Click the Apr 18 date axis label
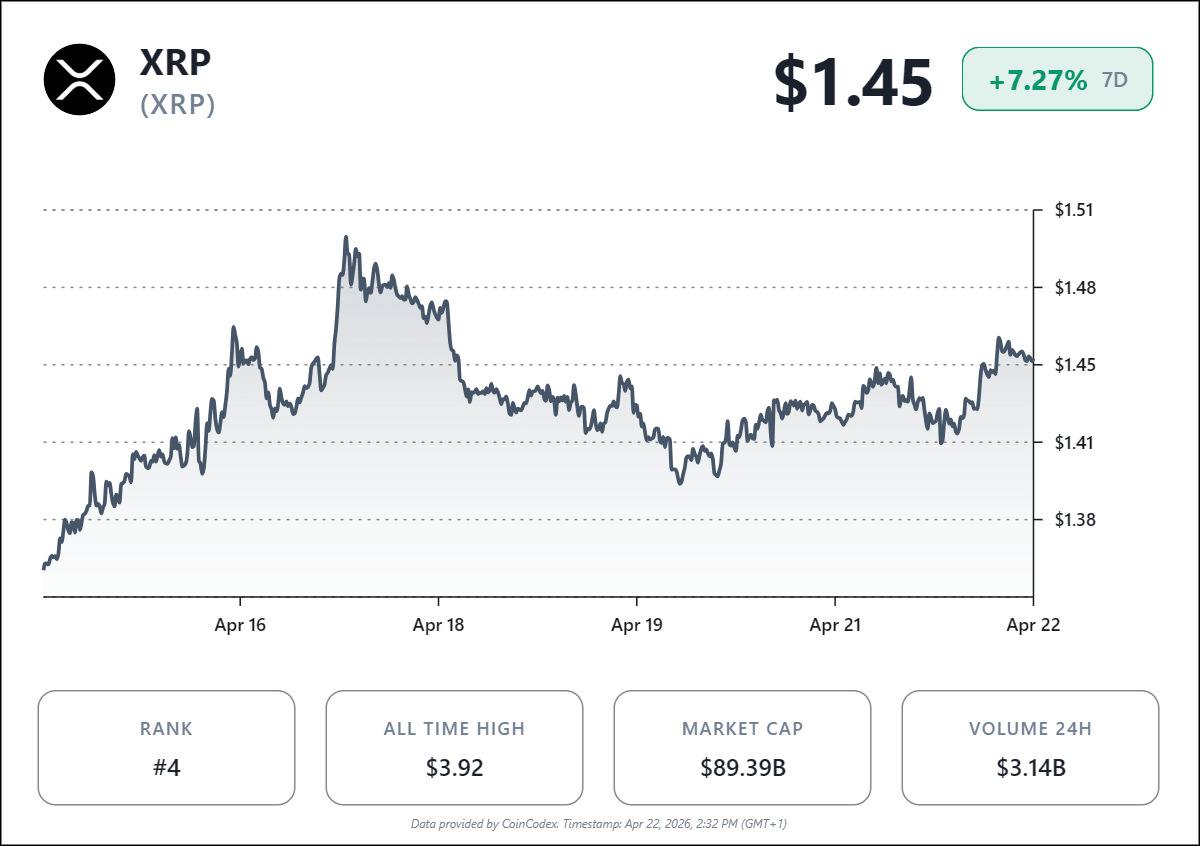 click(439, 626)
